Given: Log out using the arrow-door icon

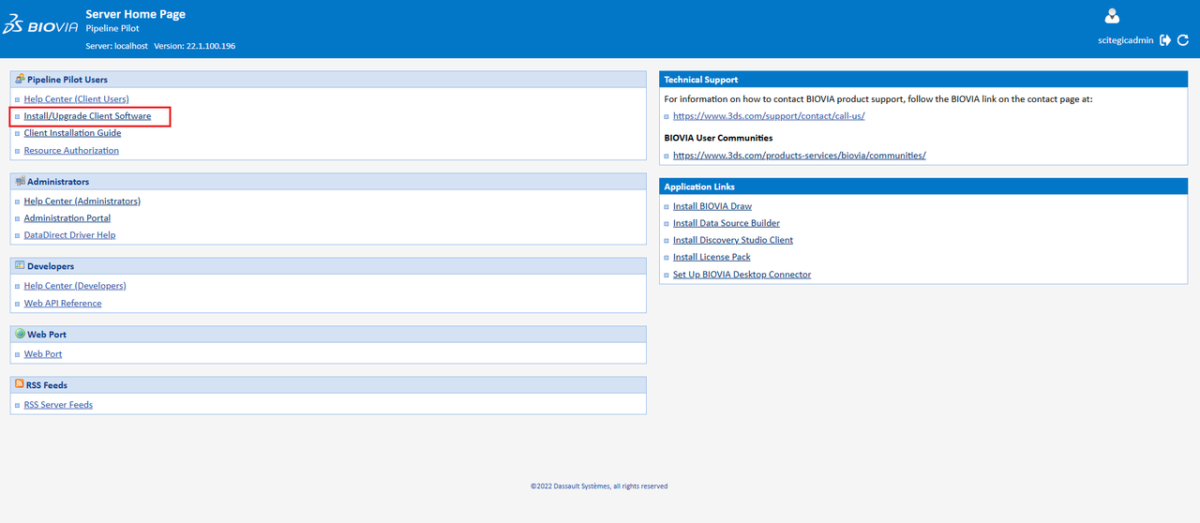Looking at the screenshot, I should [1165, 40].
